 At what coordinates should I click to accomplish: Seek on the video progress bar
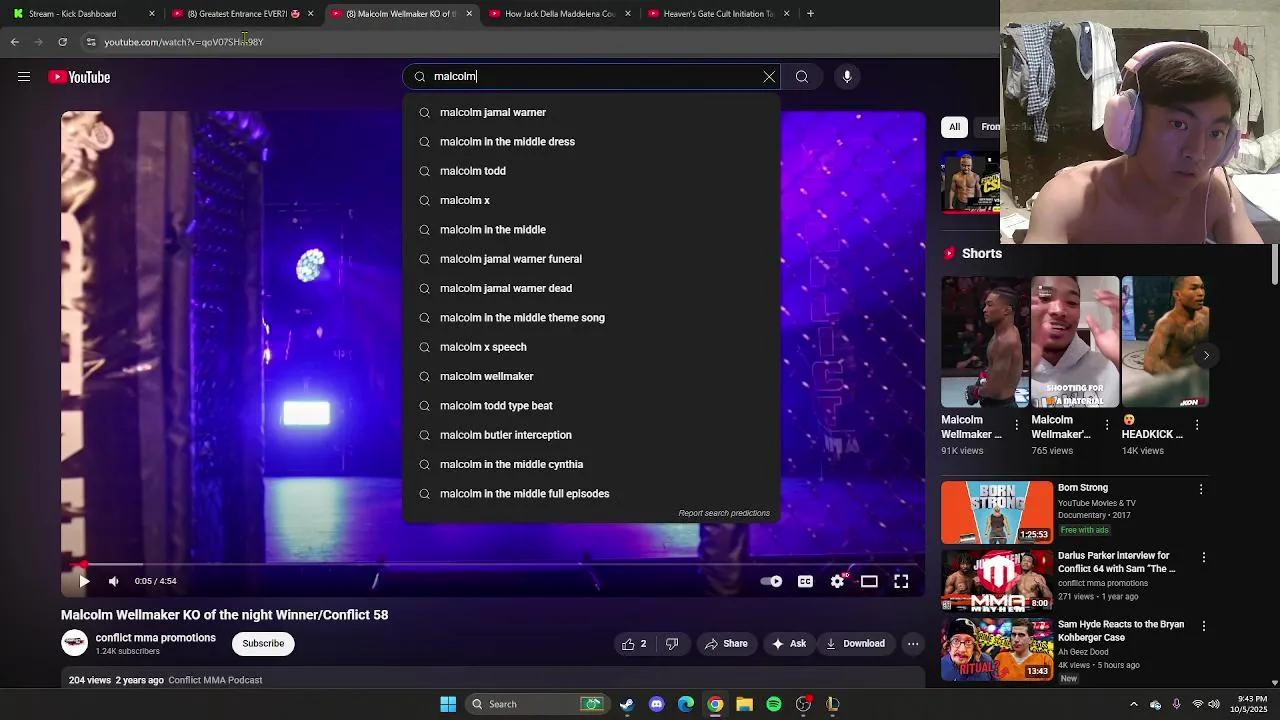coord(493,564)
